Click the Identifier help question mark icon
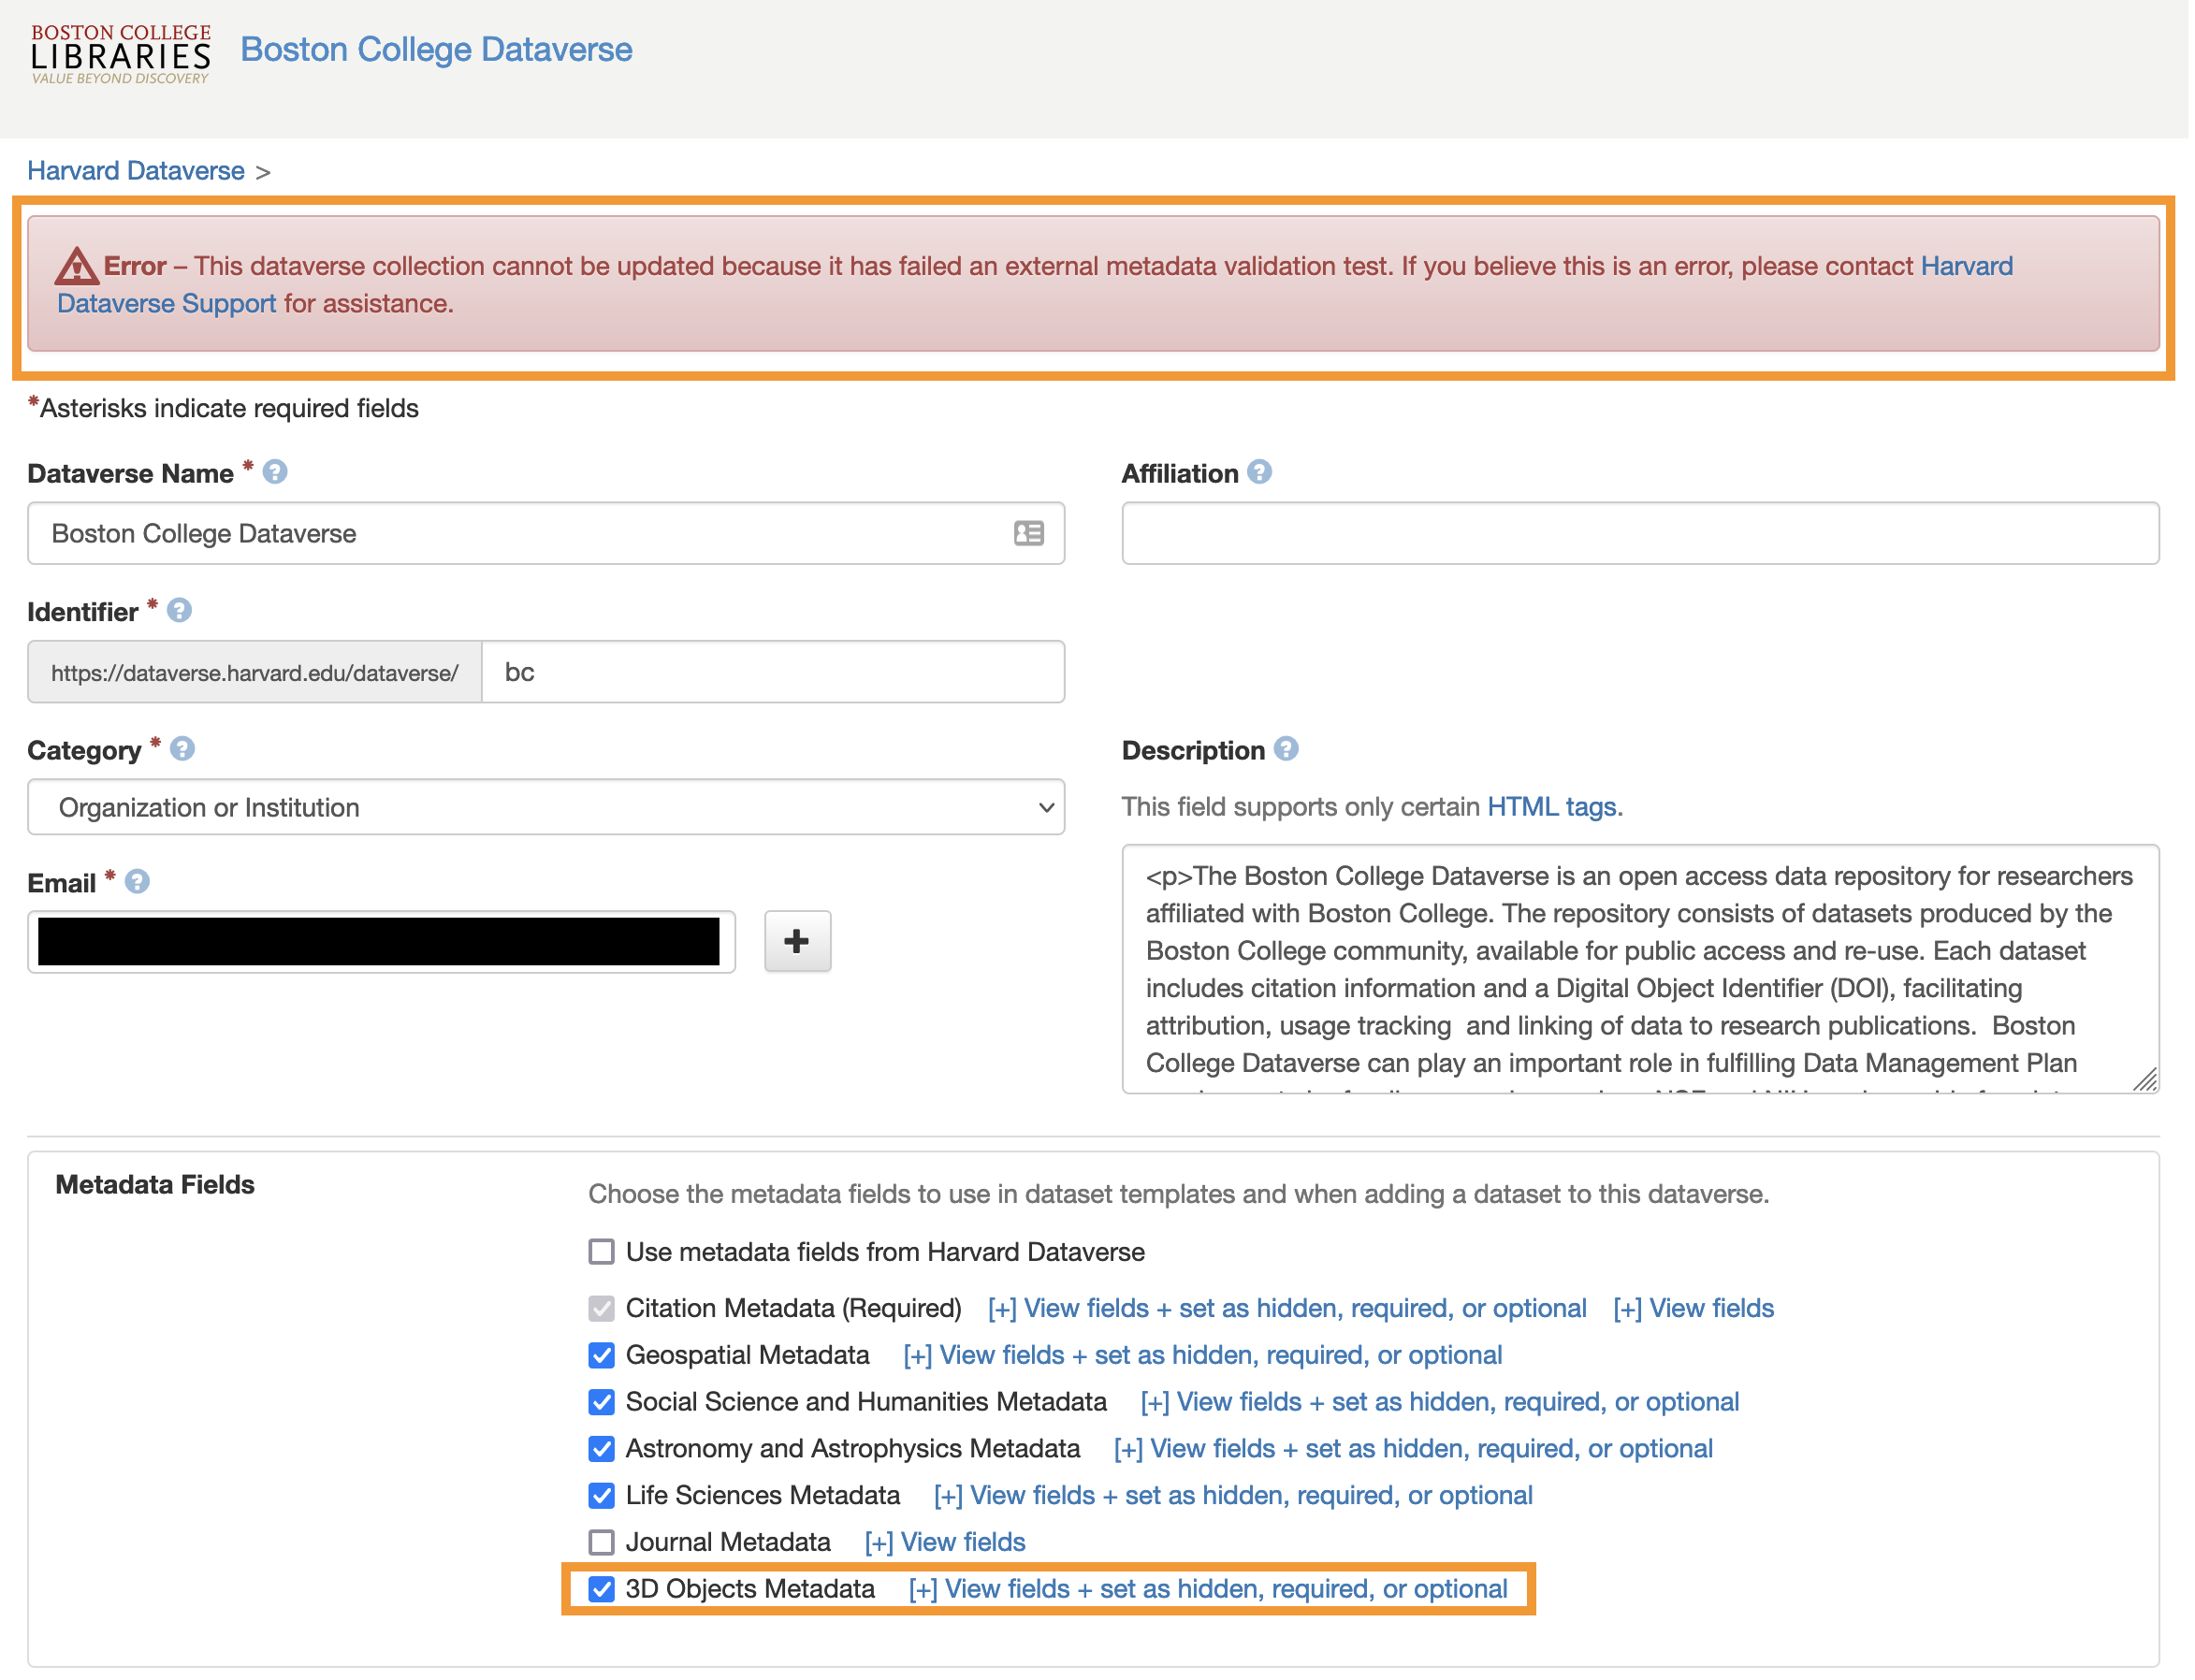 coord(179,611)
